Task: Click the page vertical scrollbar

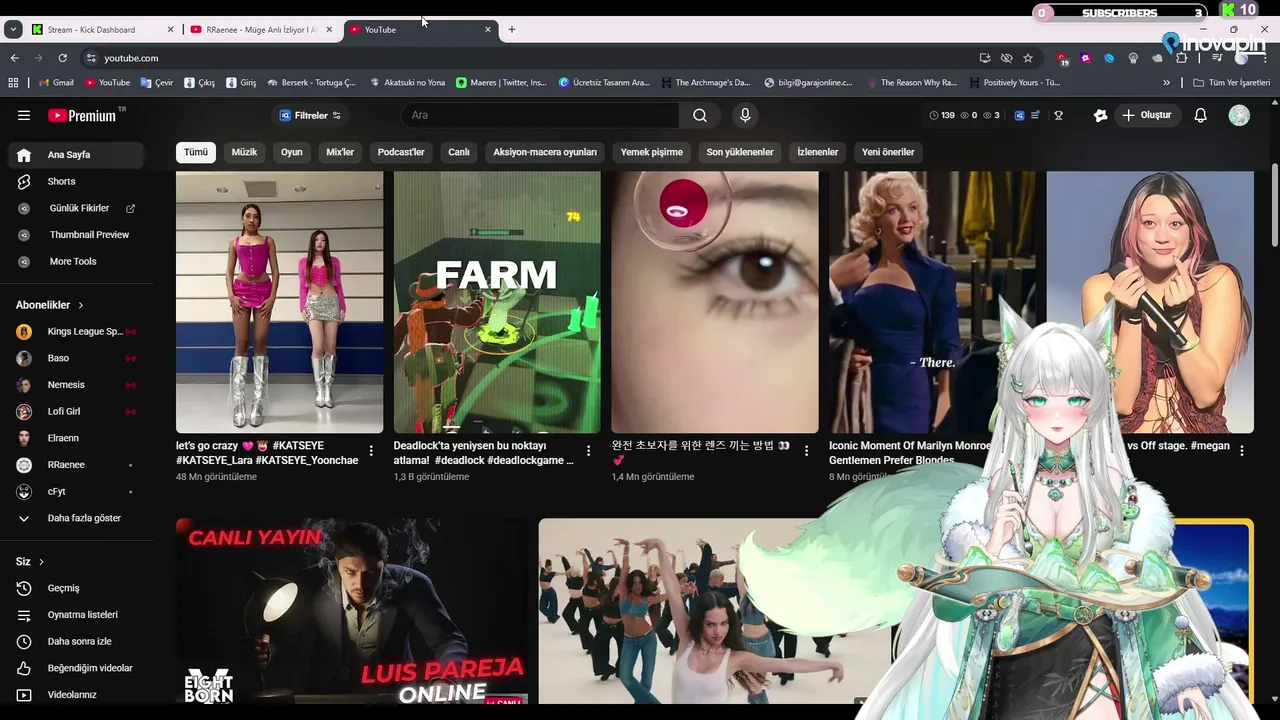Action: coord(1274,205)
